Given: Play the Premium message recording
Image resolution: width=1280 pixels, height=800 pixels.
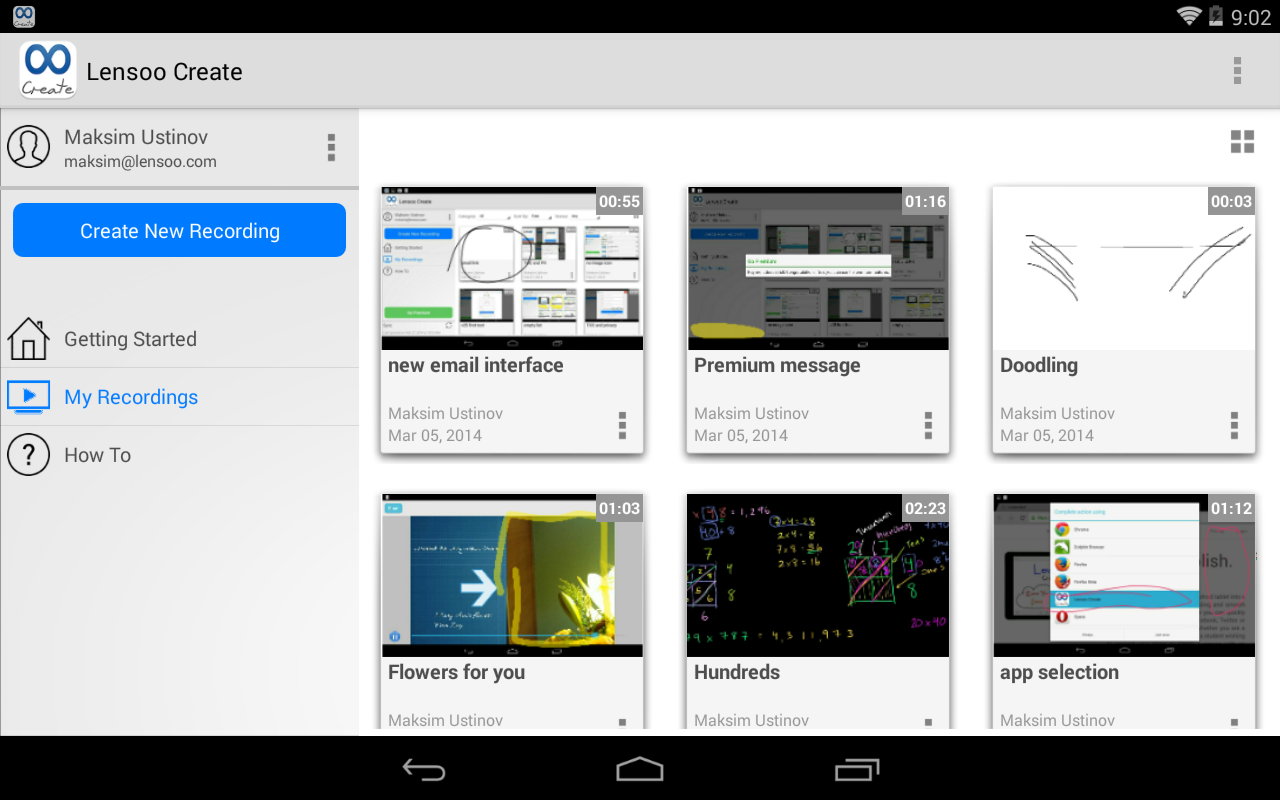Looking at the screenshot, I should pyautogui.click(x=818, y=268).
